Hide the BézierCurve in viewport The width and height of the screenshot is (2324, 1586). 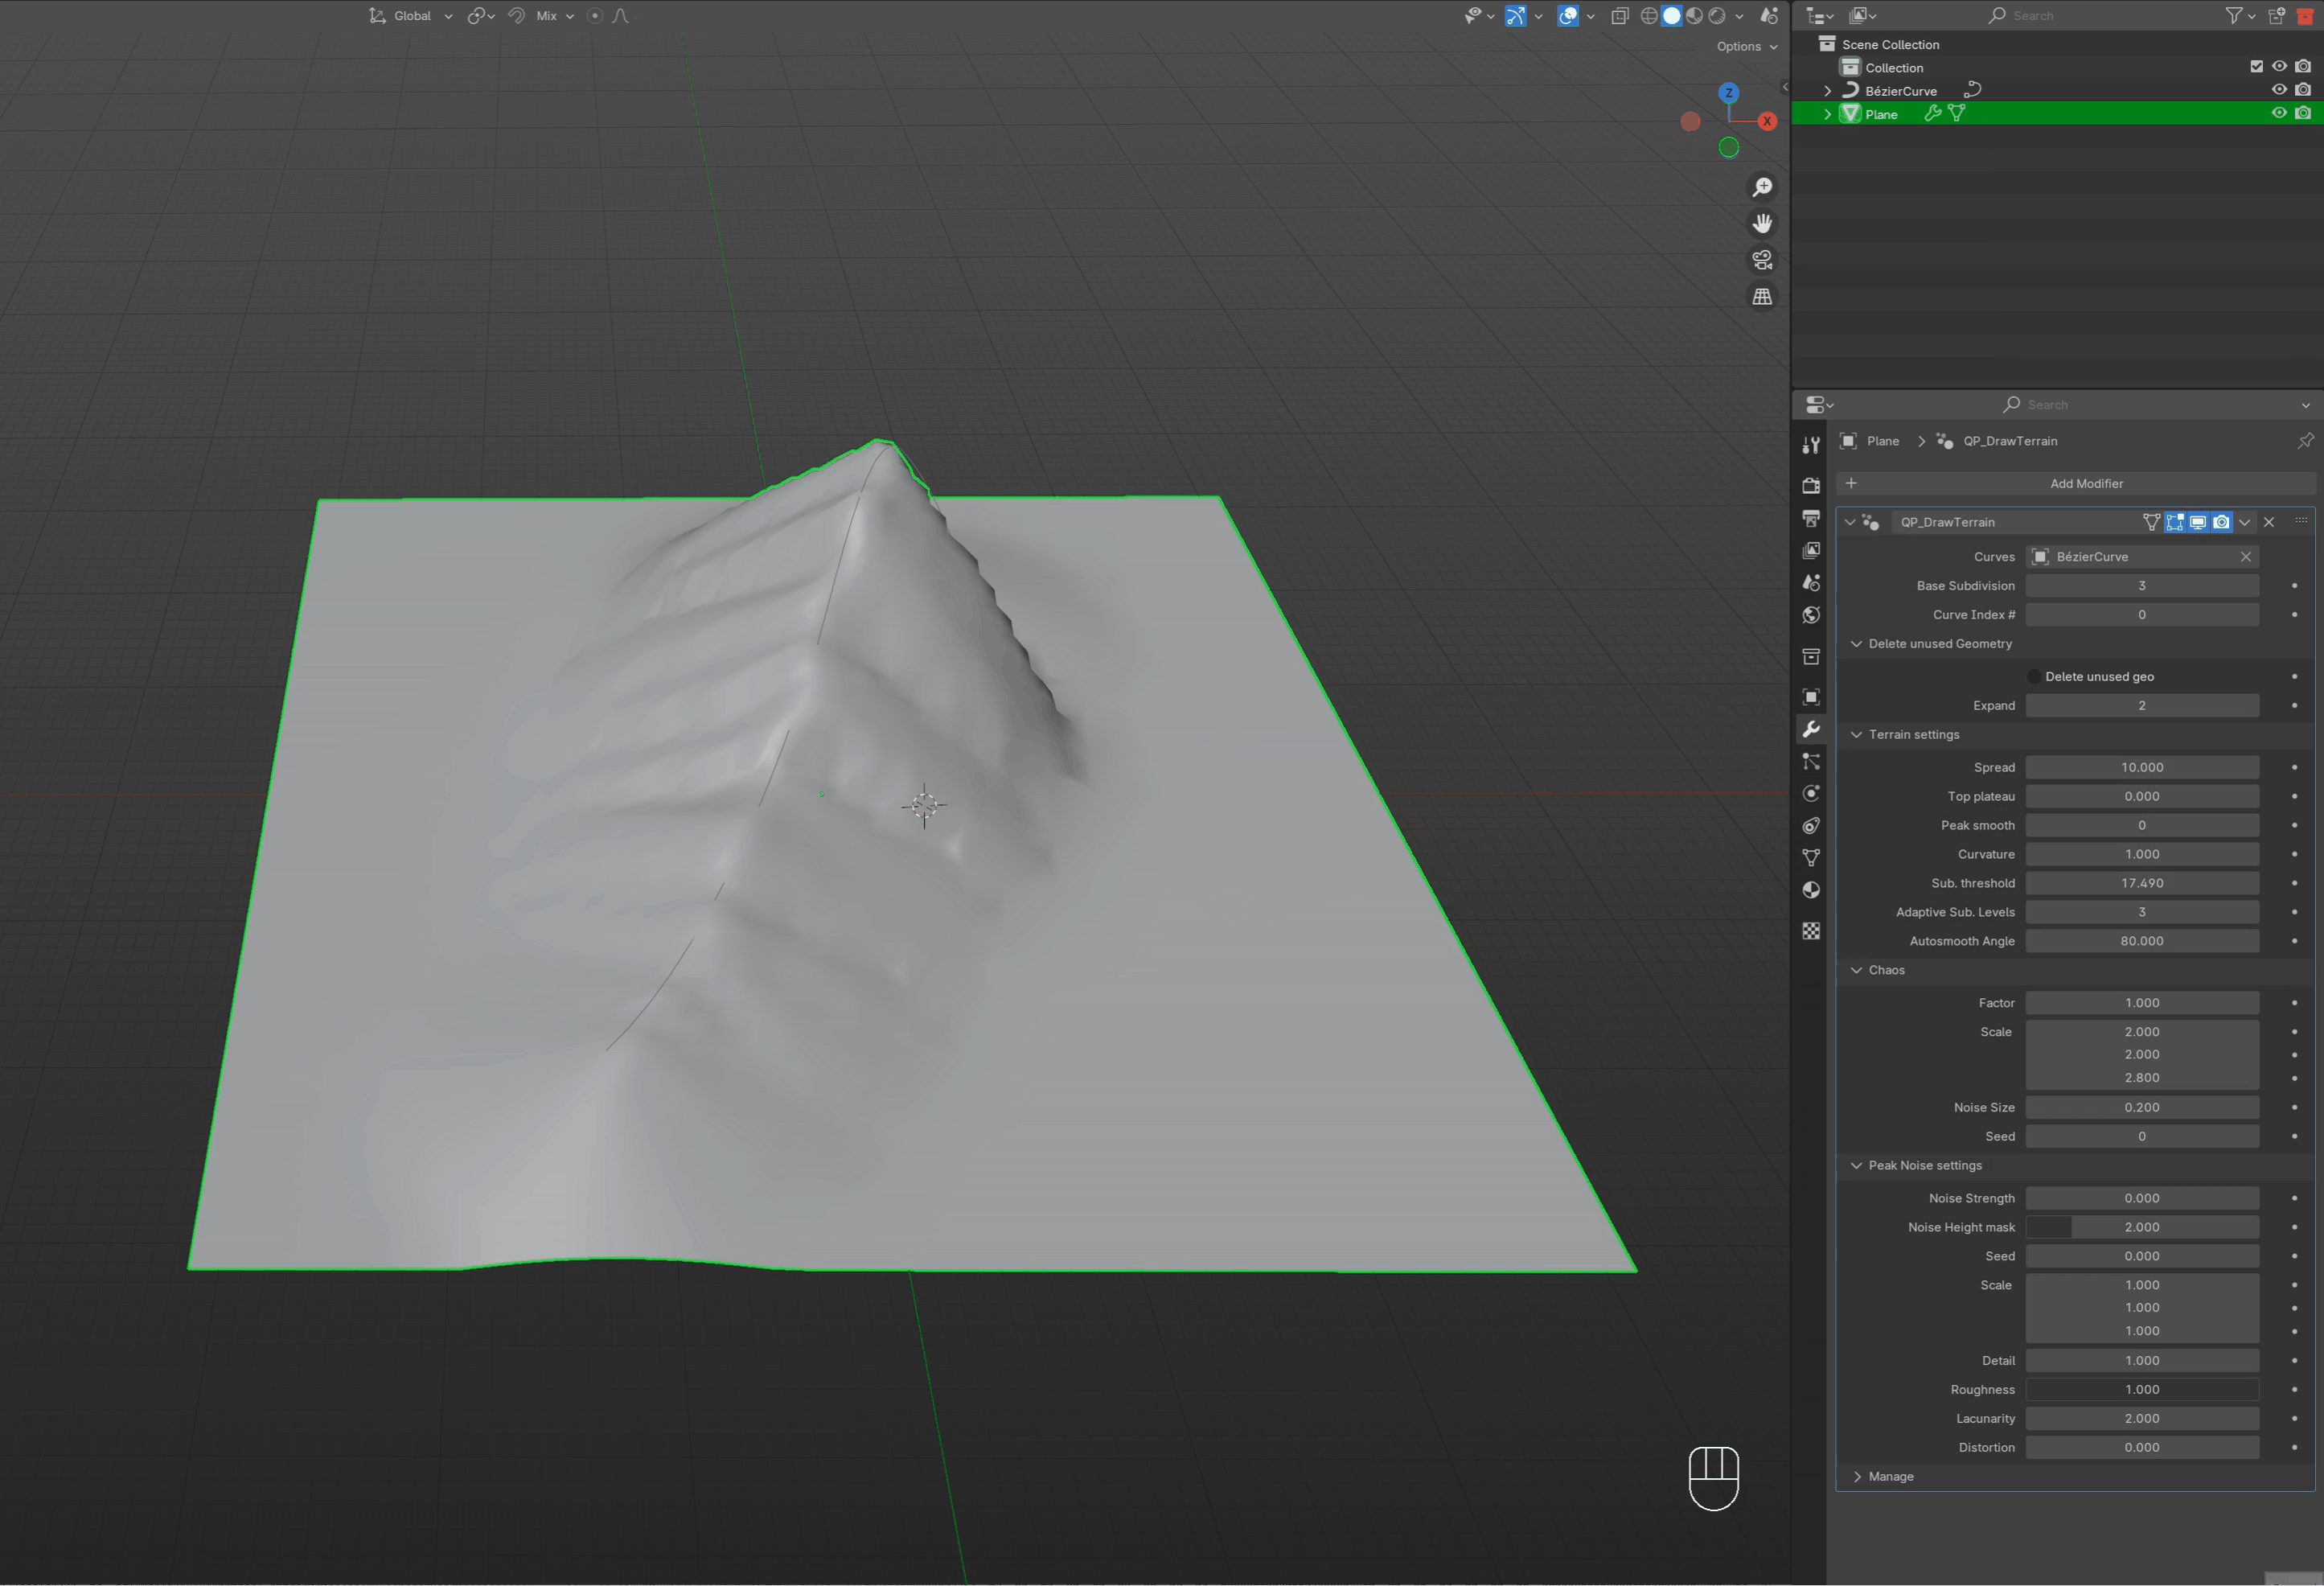click(x=2279, y=90)
